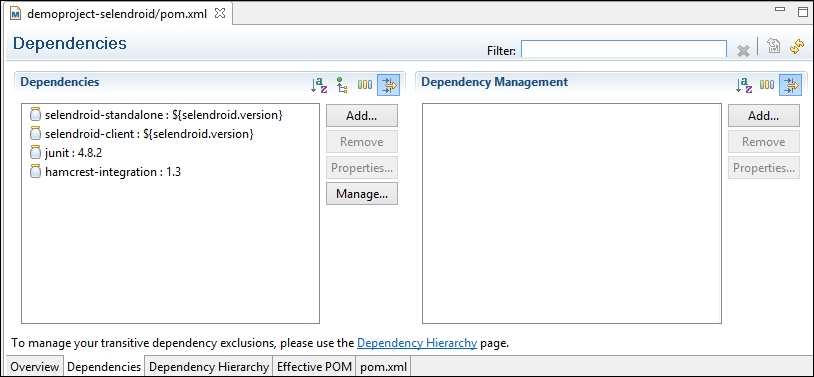The image size is (814, 377).
Task: Toggle show GroupId icon in Dependency Management
Action: click(x=767, y=85)
